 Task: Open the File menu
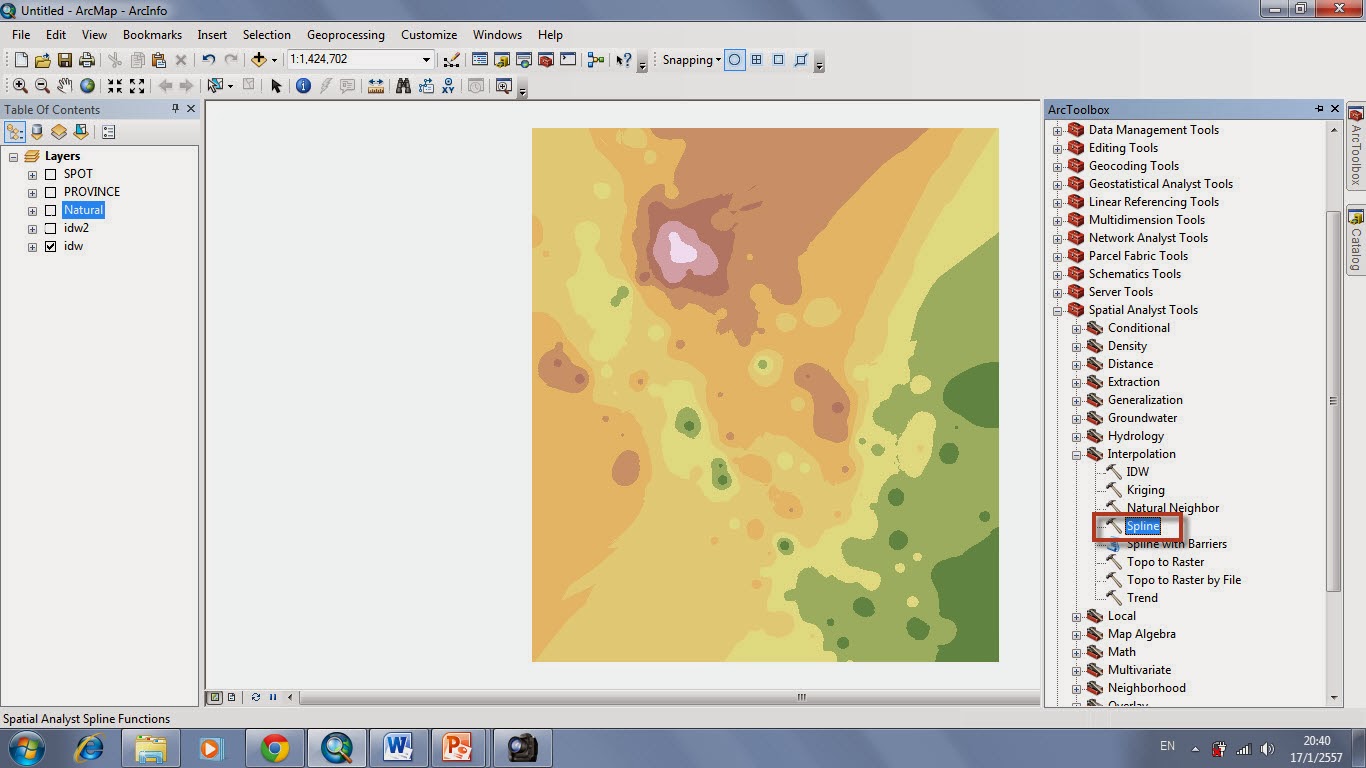click(21, 35)
